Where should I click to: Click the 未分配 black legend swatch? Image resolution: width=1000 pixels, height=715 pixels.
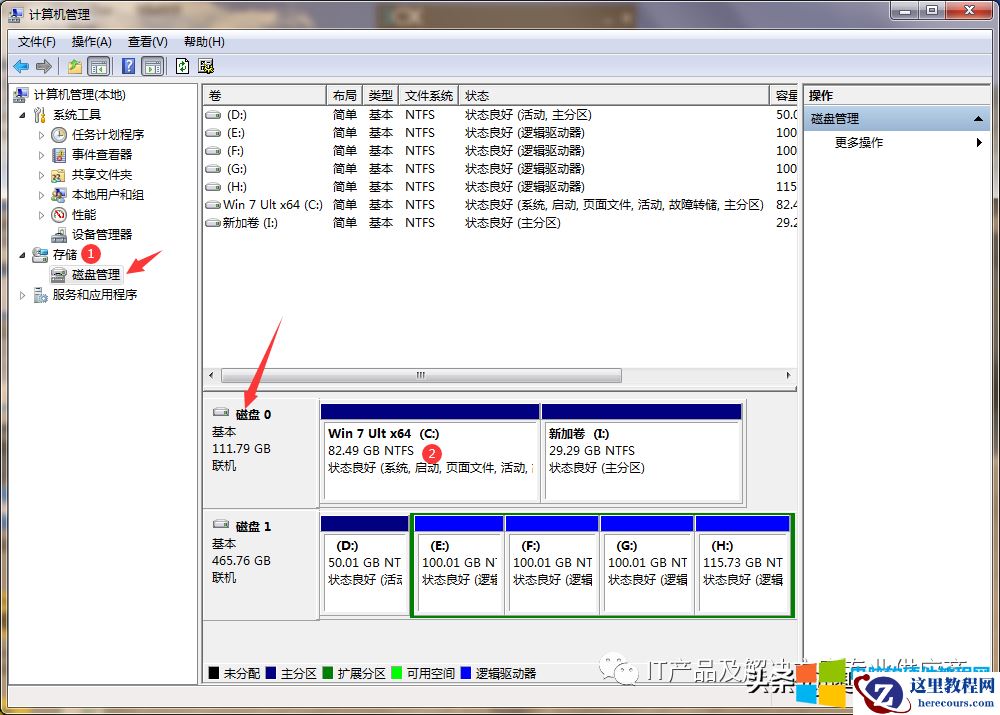(214, 673)
